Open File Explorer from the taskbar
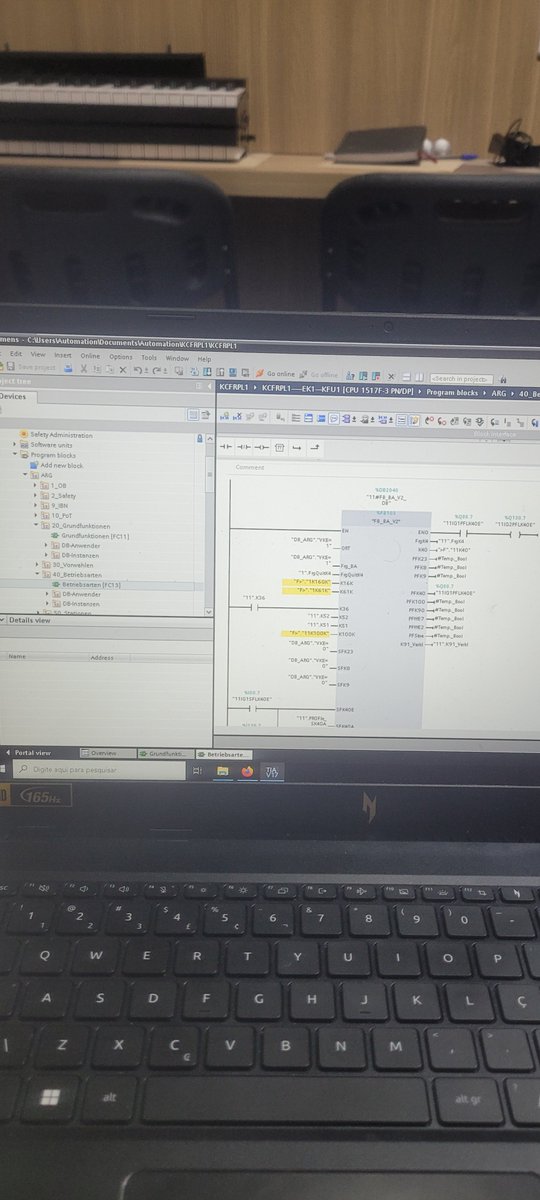540x1200 pixels. (x=222, y=771)
